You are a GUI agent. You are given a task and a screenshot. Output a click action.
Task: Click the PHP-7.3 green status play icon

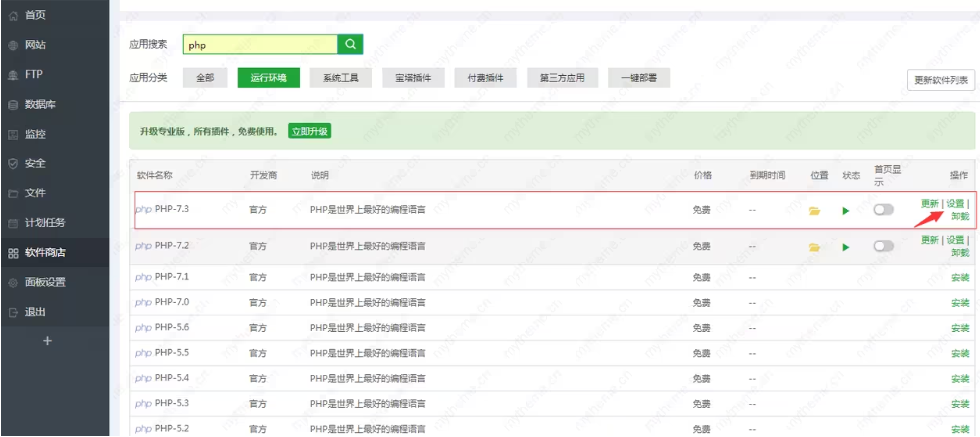point(846,211)
